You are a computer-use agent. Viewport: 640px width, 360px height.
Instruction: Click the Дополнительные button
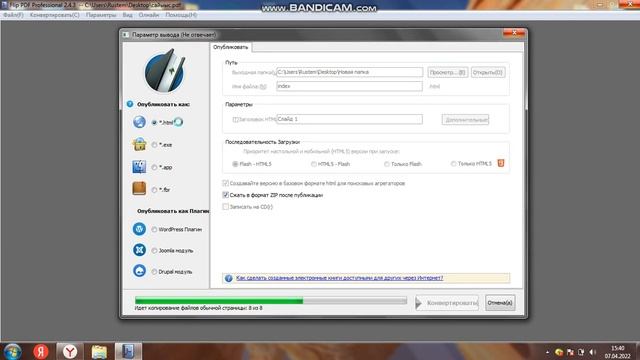[x=465, y=120]
